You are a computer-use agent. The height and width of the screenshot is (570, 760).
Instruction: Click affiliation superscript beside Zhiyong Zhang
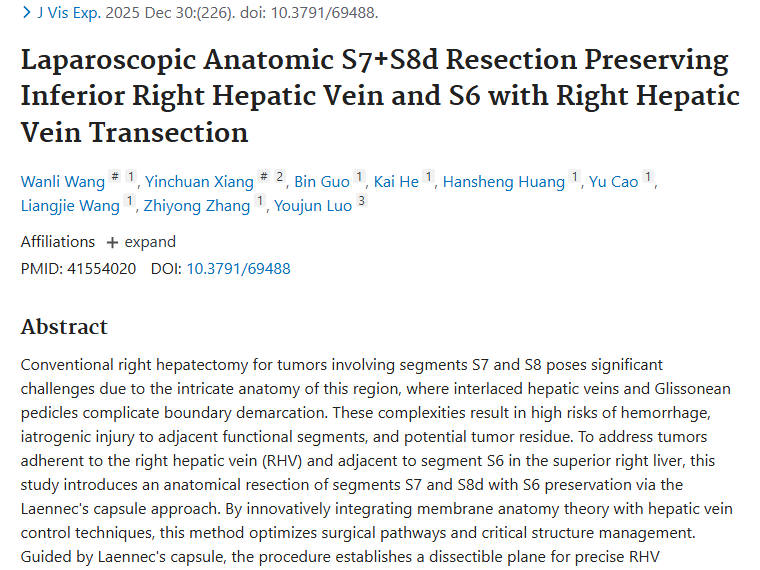coord(261,202)
